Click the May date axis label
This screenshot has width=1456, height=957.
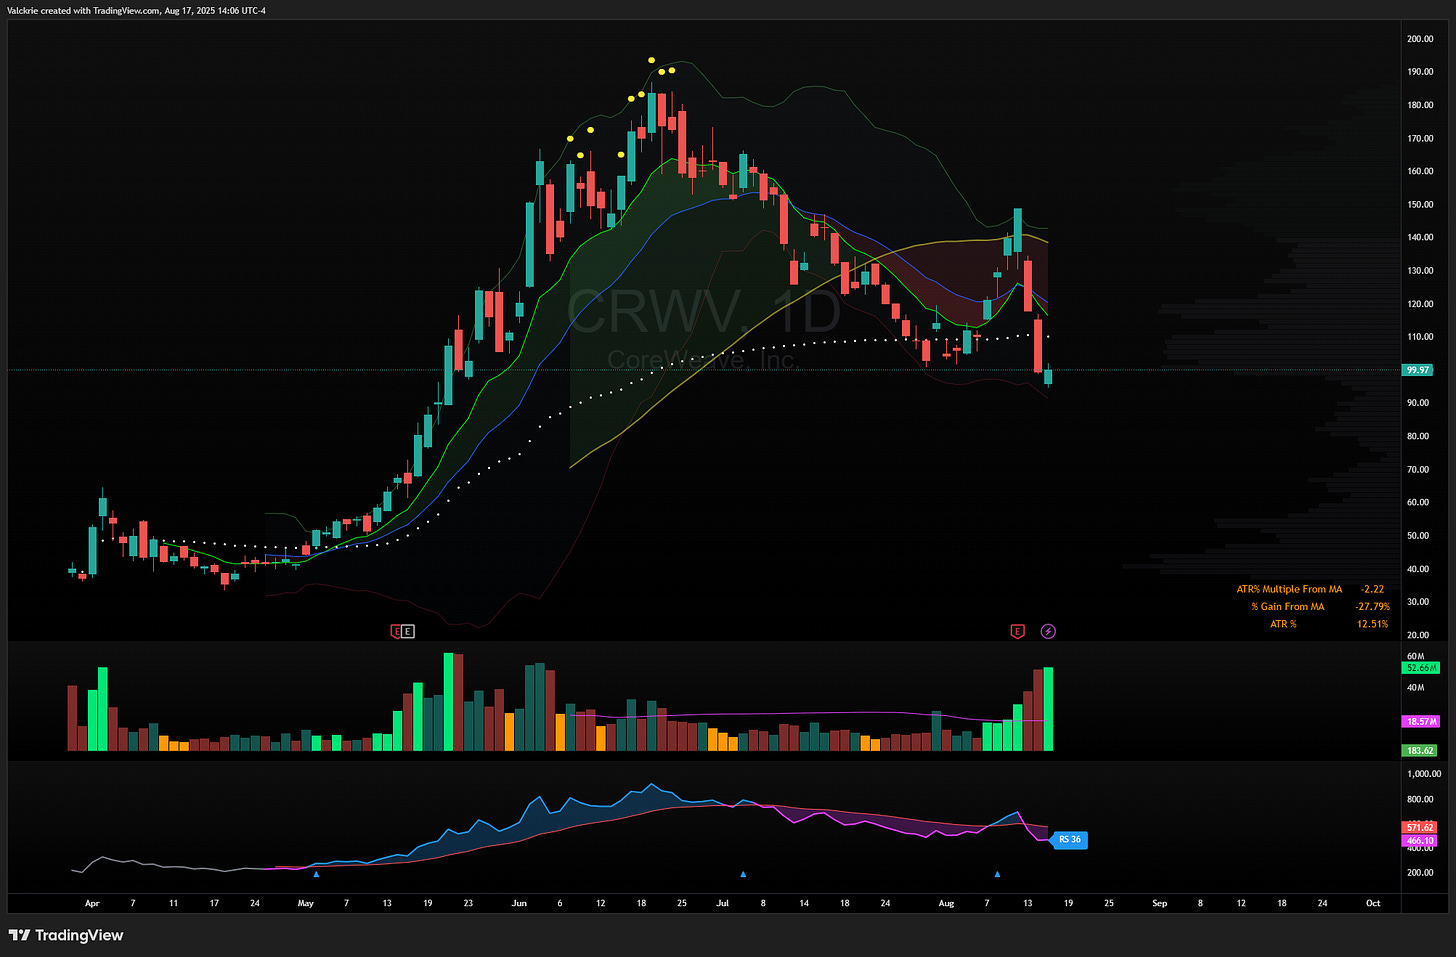306,903
